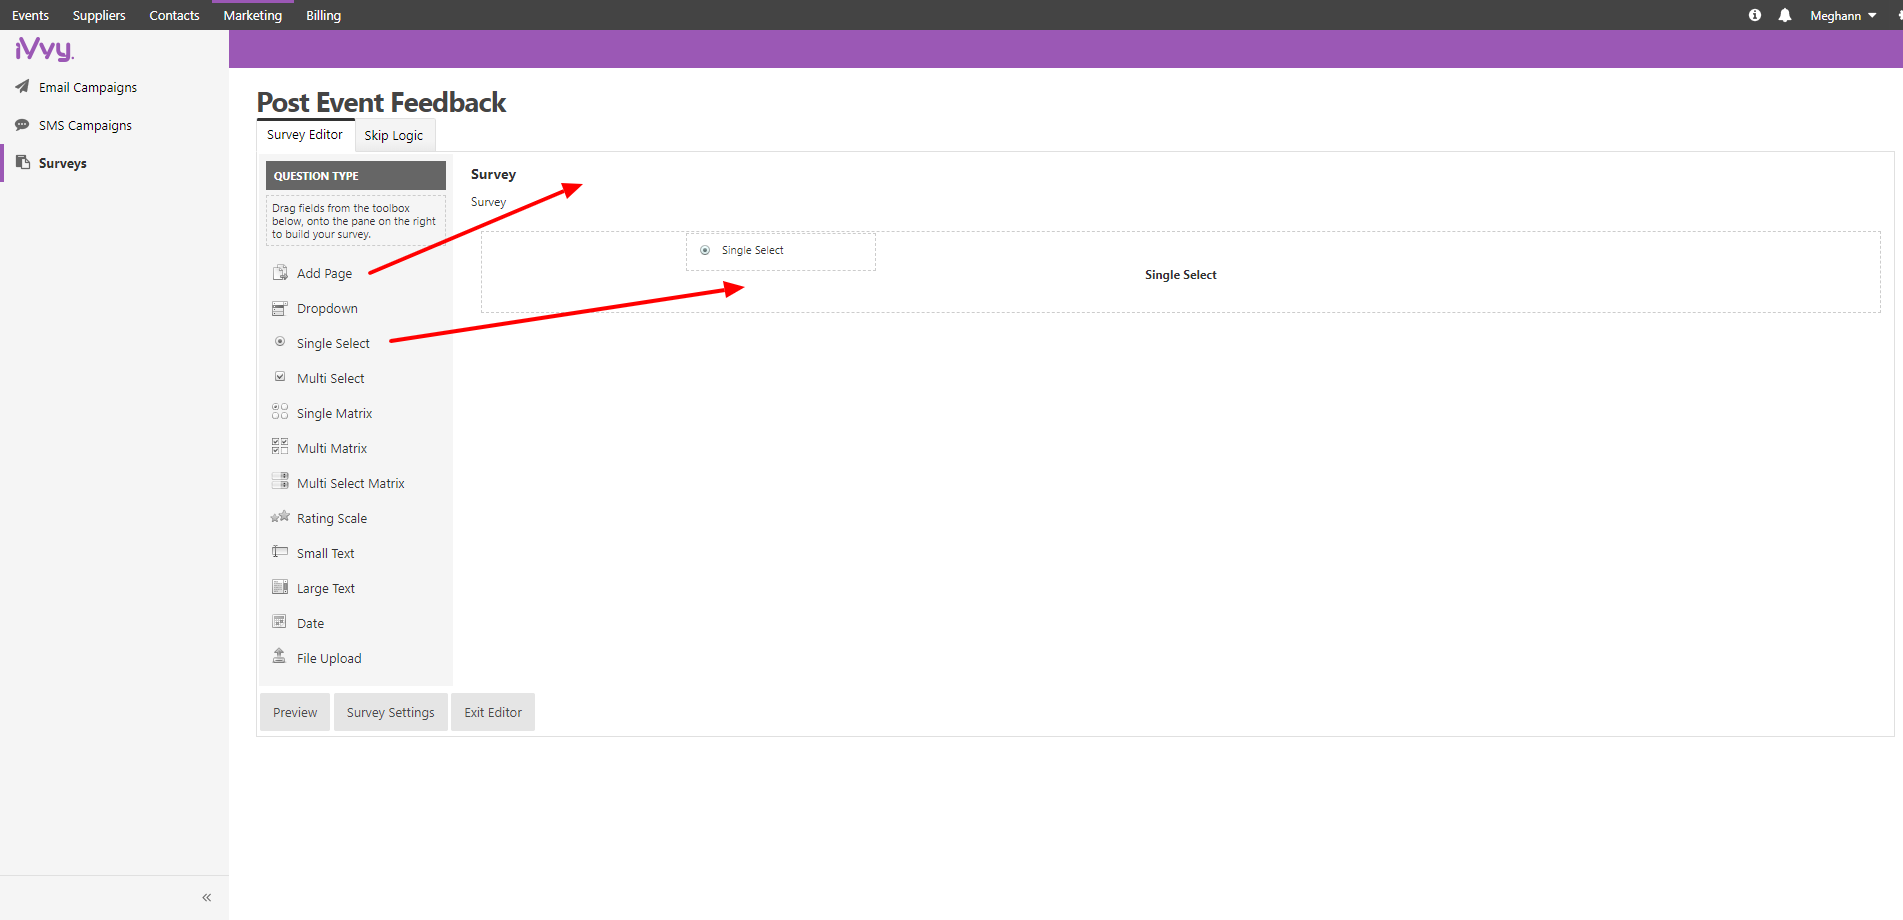Image resolution: width=1903 pixels, height=920 pixels.
Task: Select the Multi Matrix label
Action: point(332,448)
